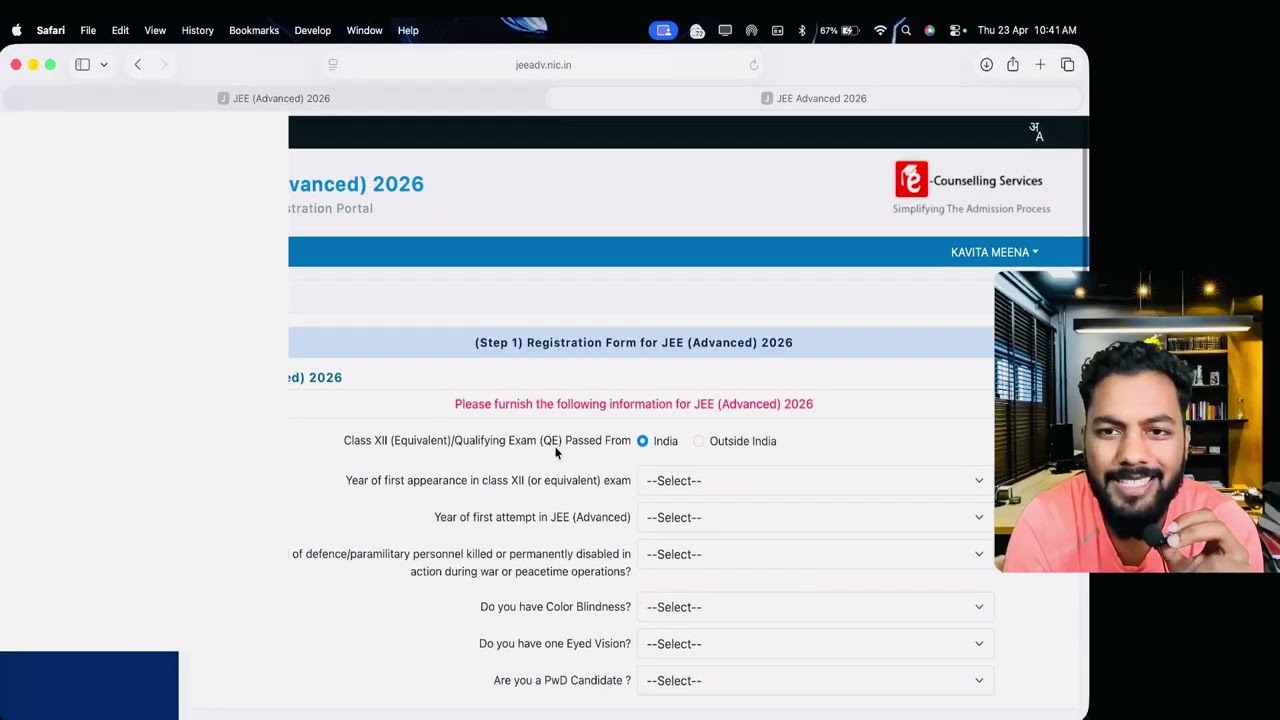Click the Step 1 Registration Form heading
The height and width of the screenshot is (720, 1280).
(x=633, y=343)
